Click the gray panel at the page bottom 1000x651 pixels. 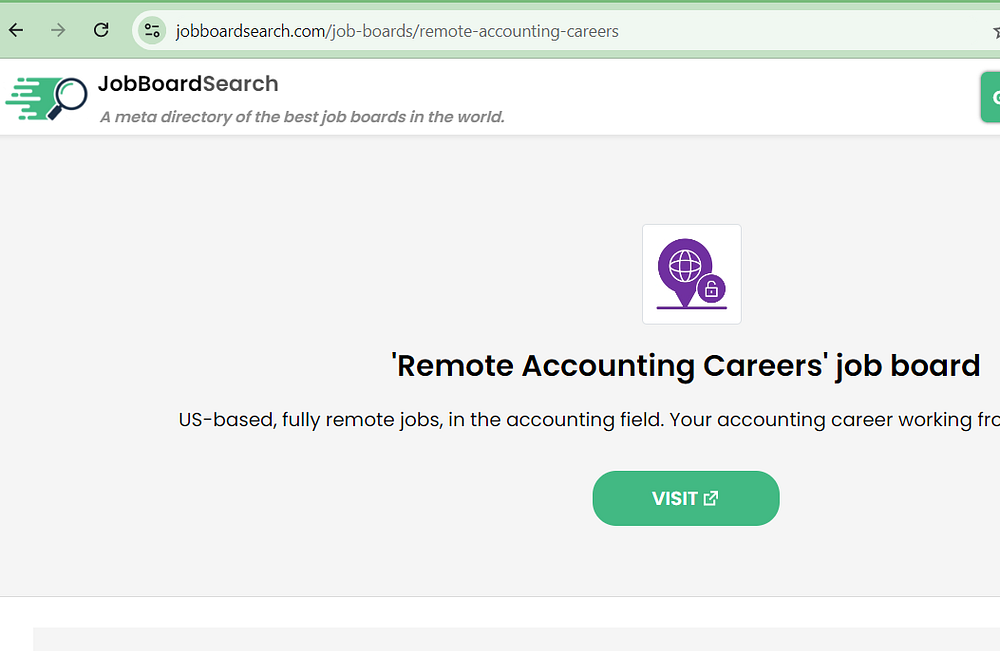(500, 640)
